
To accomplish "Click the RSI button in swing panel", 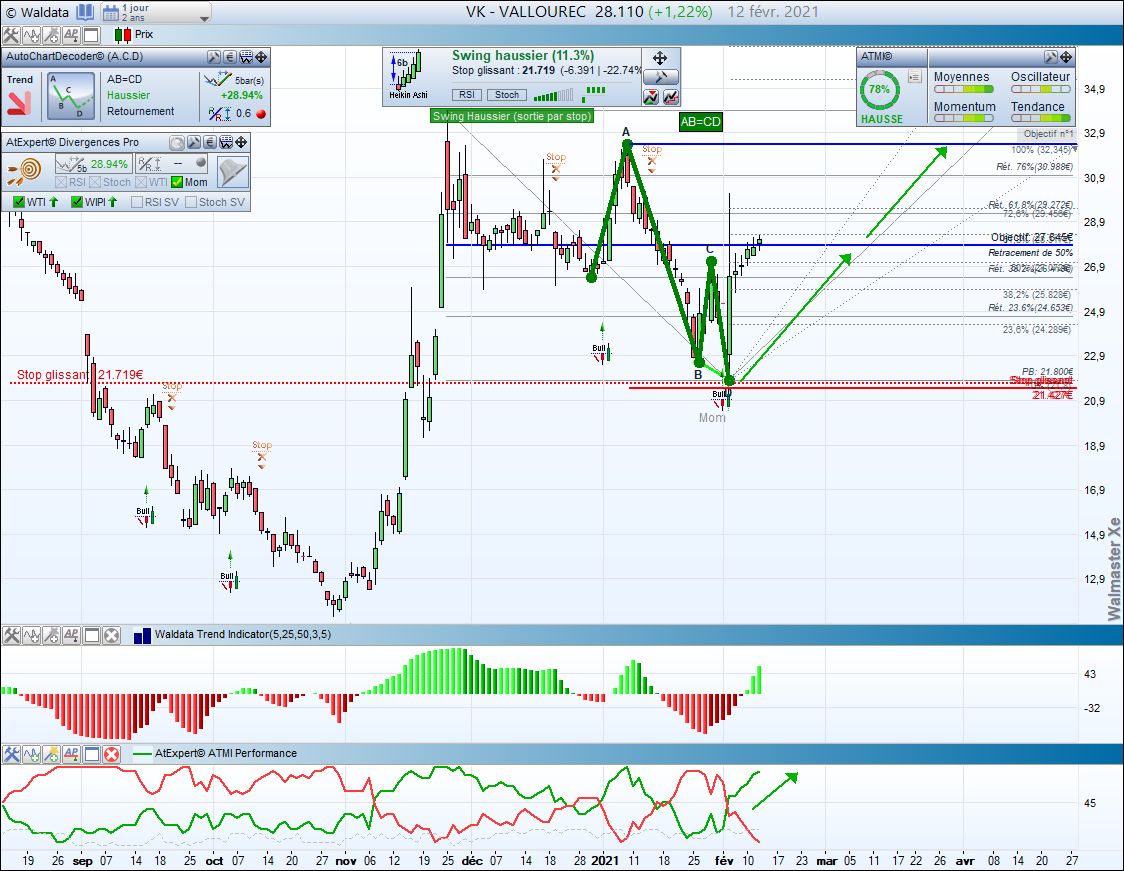I will 467,95.
